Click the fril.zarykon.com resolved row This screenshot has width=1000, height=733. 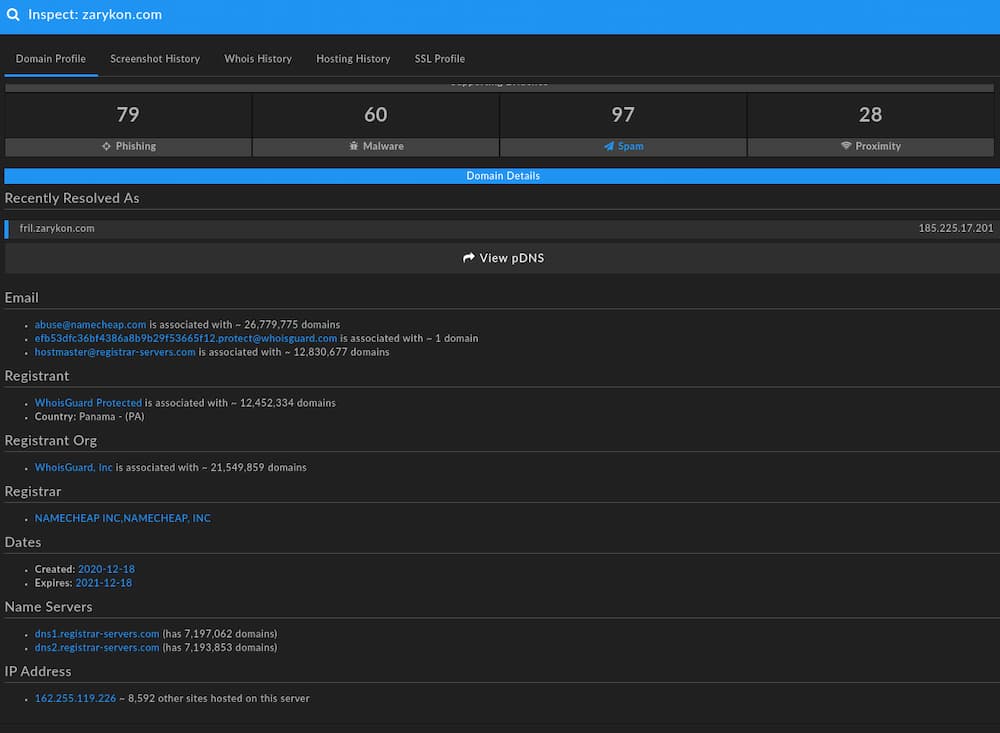click(502, 229)
